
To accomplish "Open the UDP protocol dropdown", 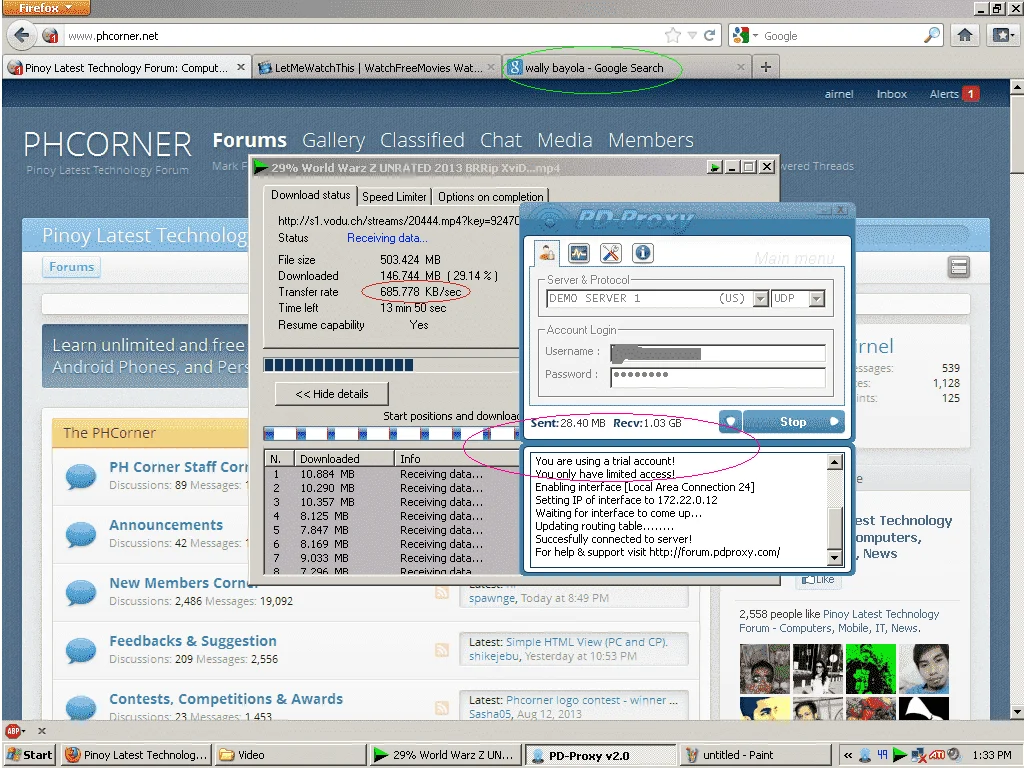I will 817,298.
